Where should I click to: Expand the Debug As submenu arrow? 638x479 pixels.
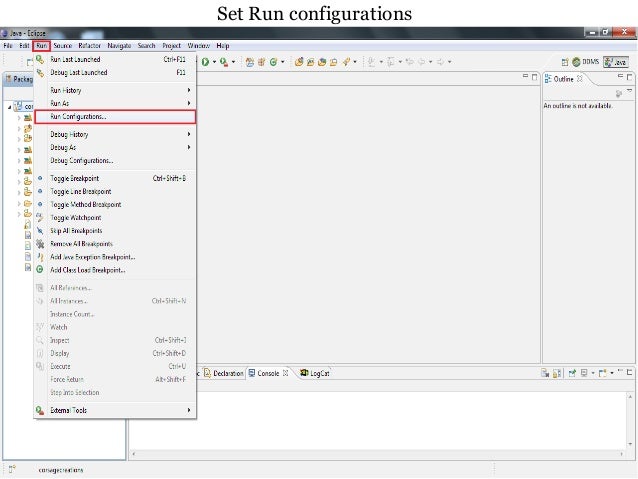pos(189,147)
